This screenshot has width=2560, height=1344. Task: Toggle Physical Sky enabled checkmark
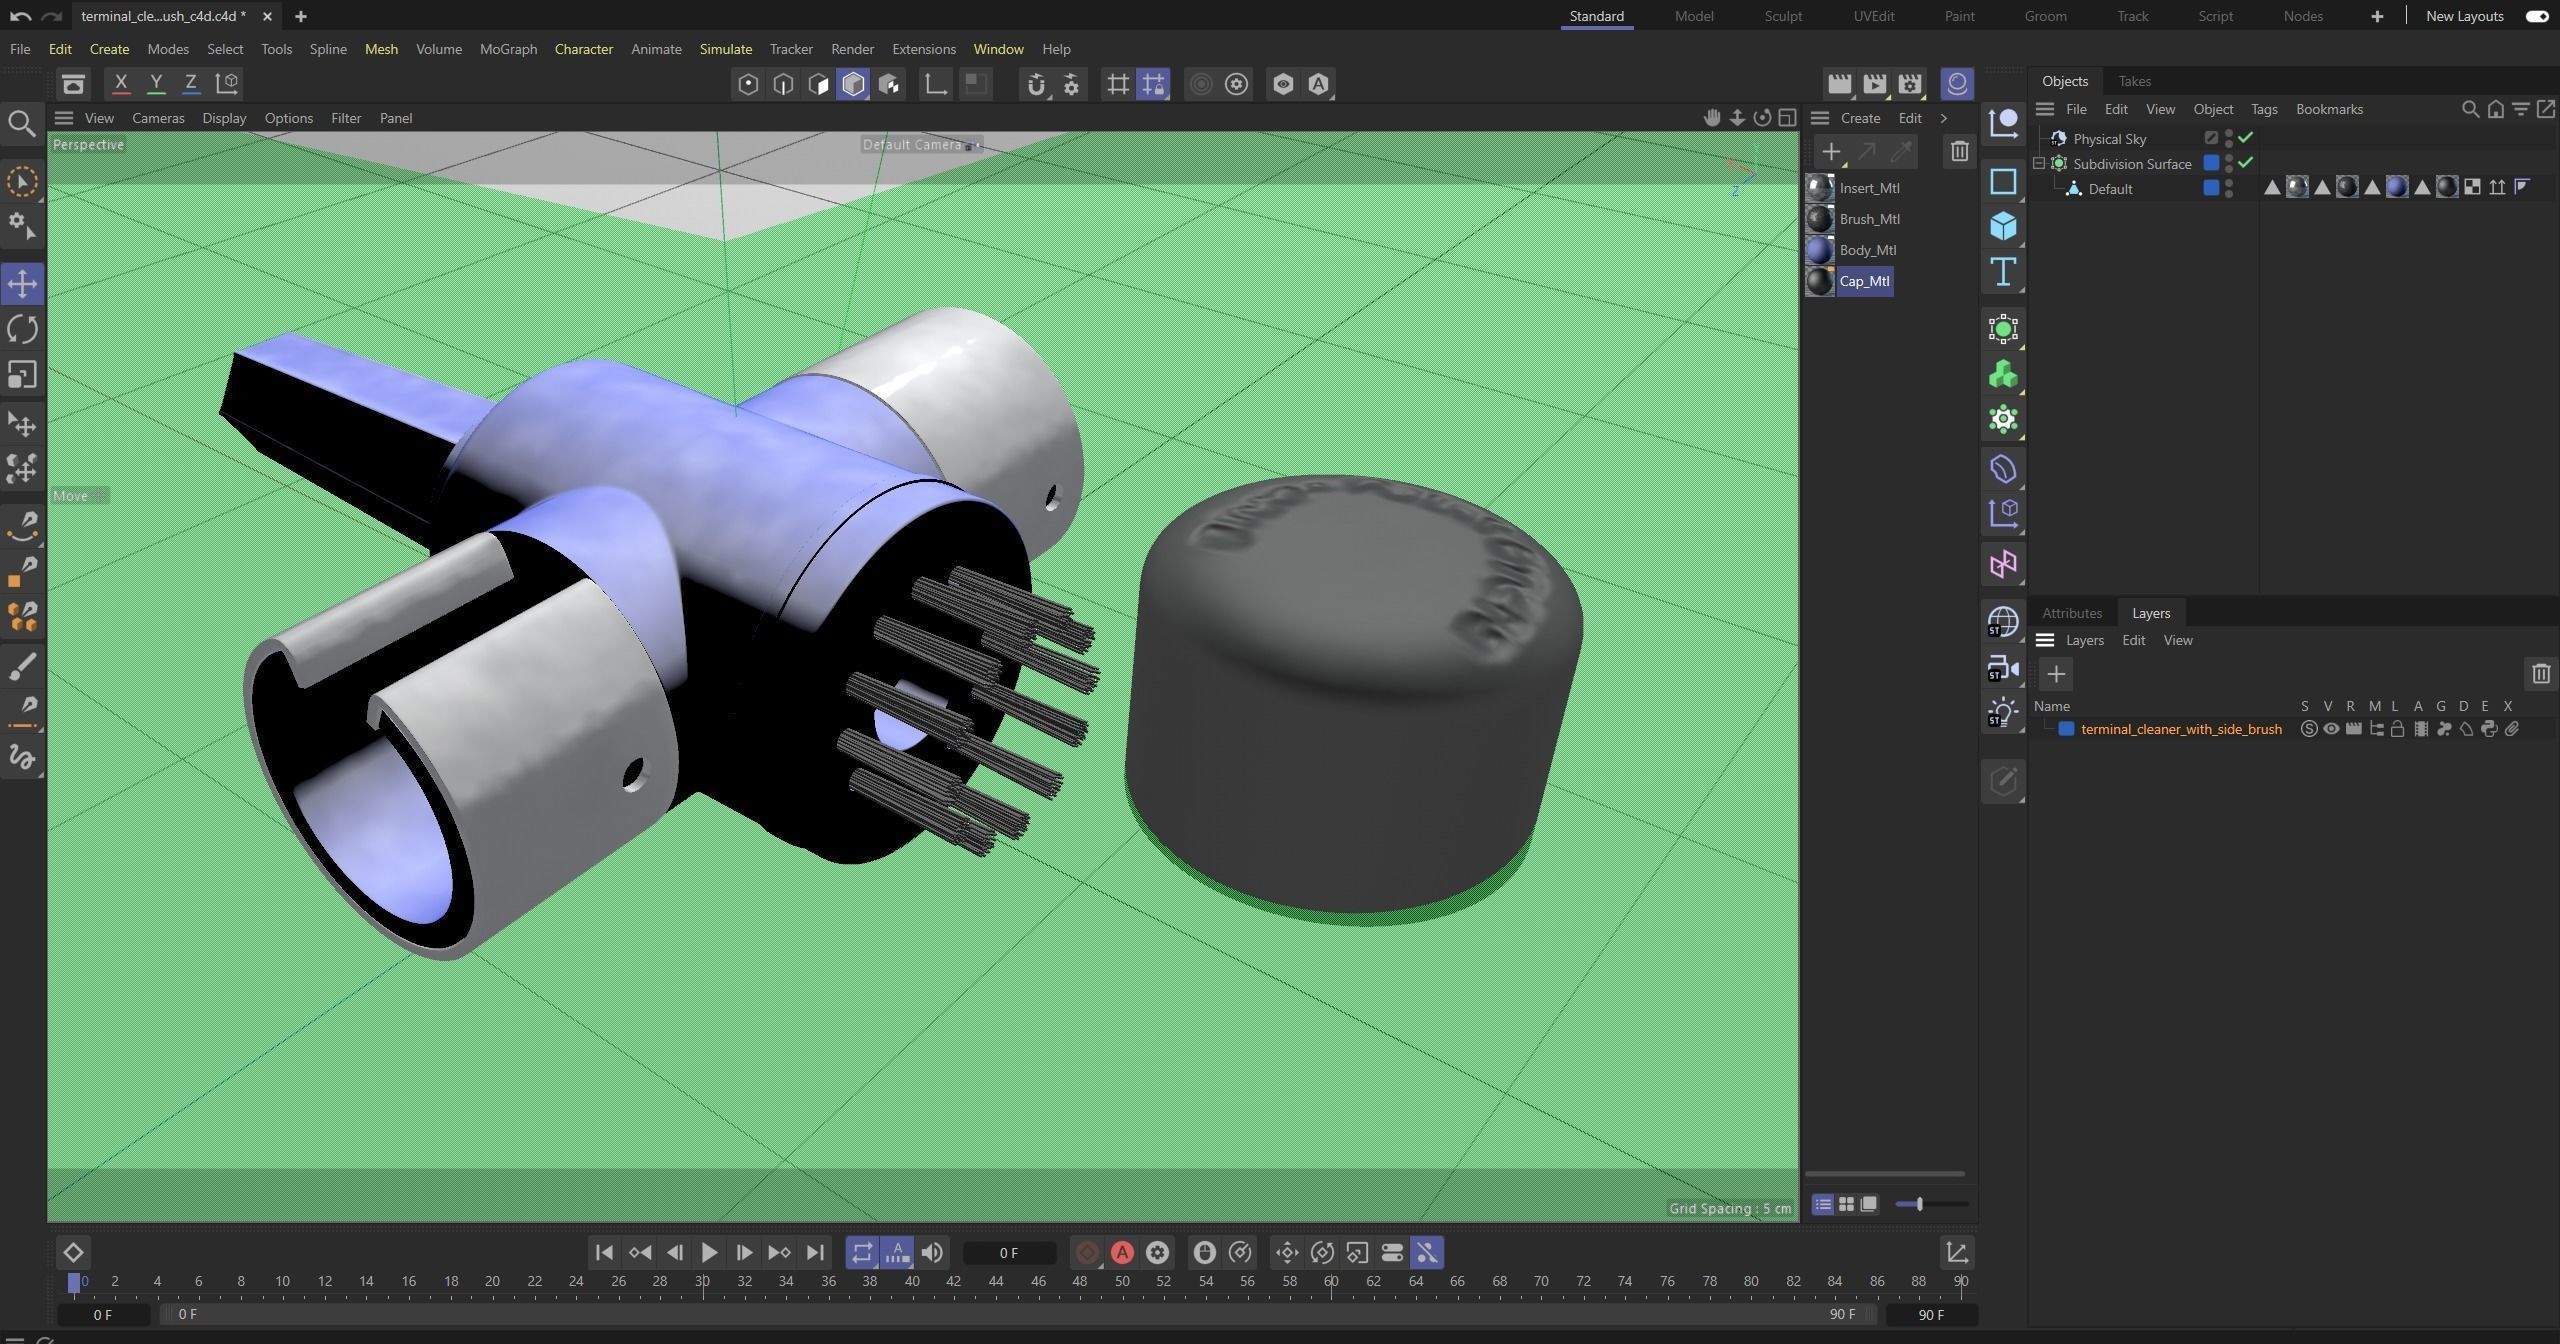click(2246, 138)
